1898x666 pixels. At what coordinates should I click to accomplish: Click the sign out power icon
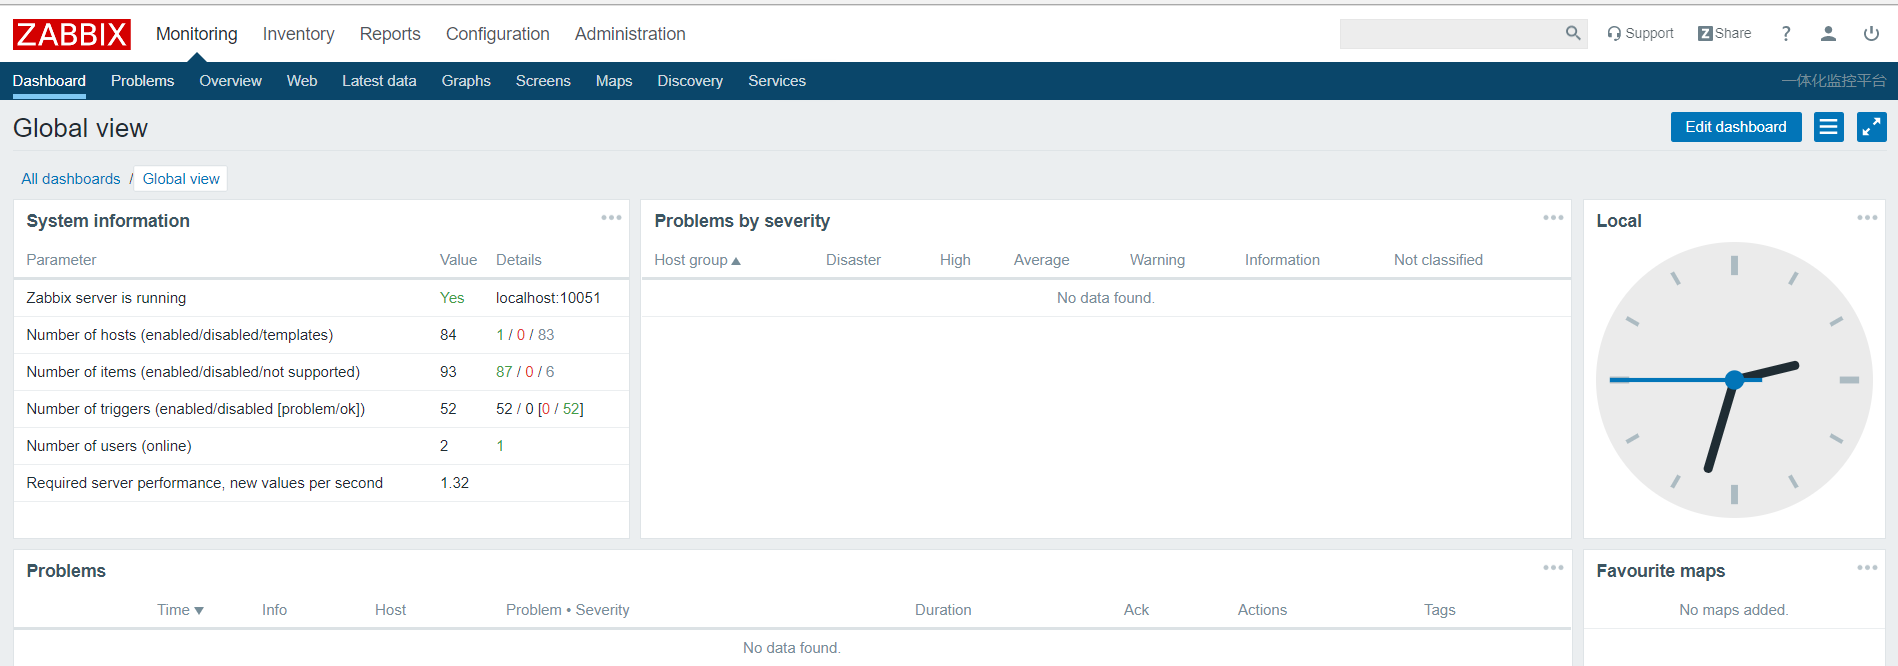(1871, 34)
